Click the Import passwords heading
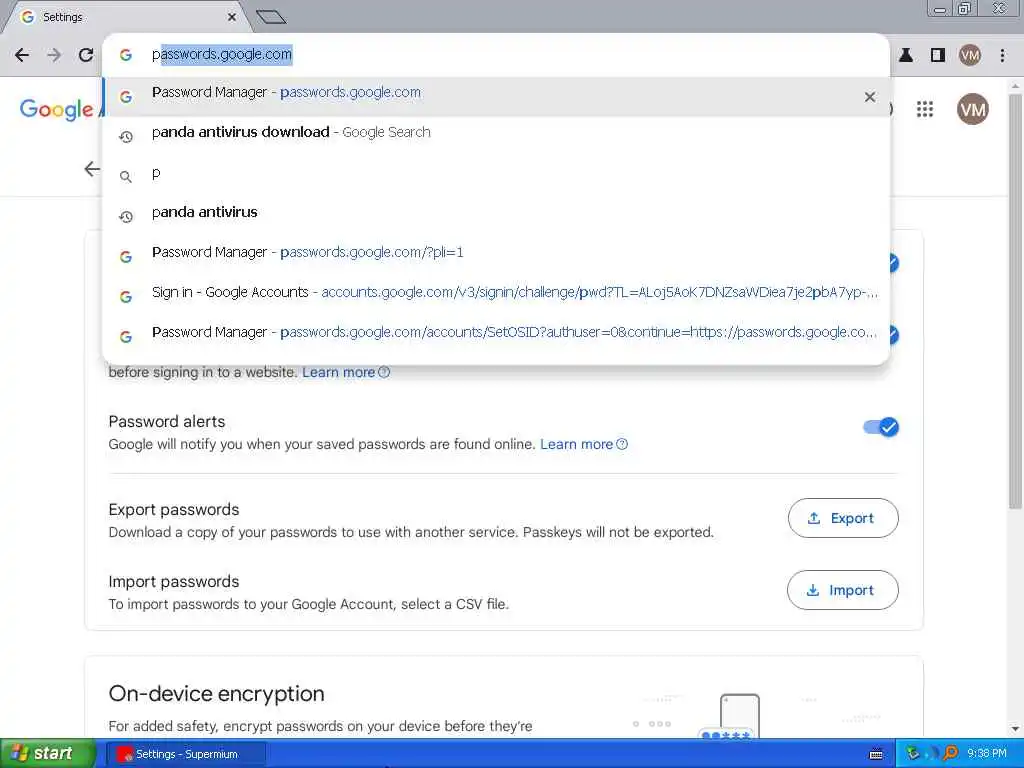This screenshot has height=768, width=1024. click(x=174, y=581)
